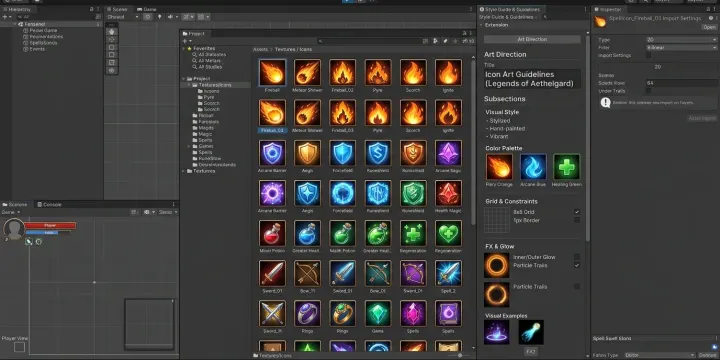Viewport: 720px width, 360px height.
Task: Select the Magic folder in Project tree
Action: pos(205,134)
